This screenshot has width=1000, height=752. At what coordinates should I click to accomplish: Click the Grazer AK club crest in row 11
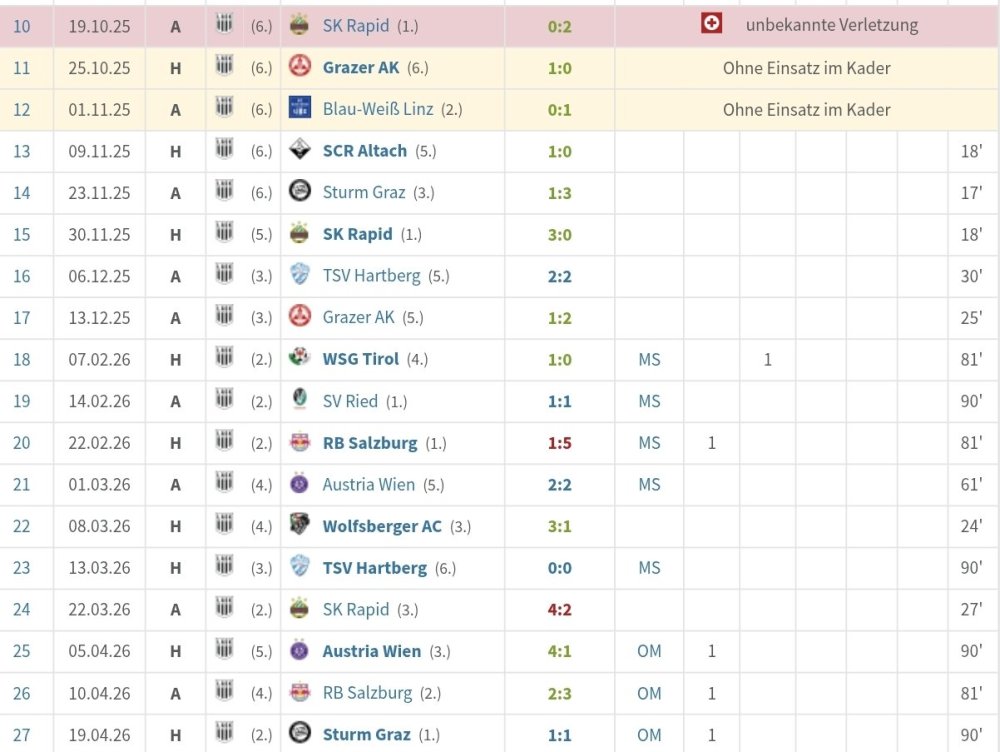[299, 68]
